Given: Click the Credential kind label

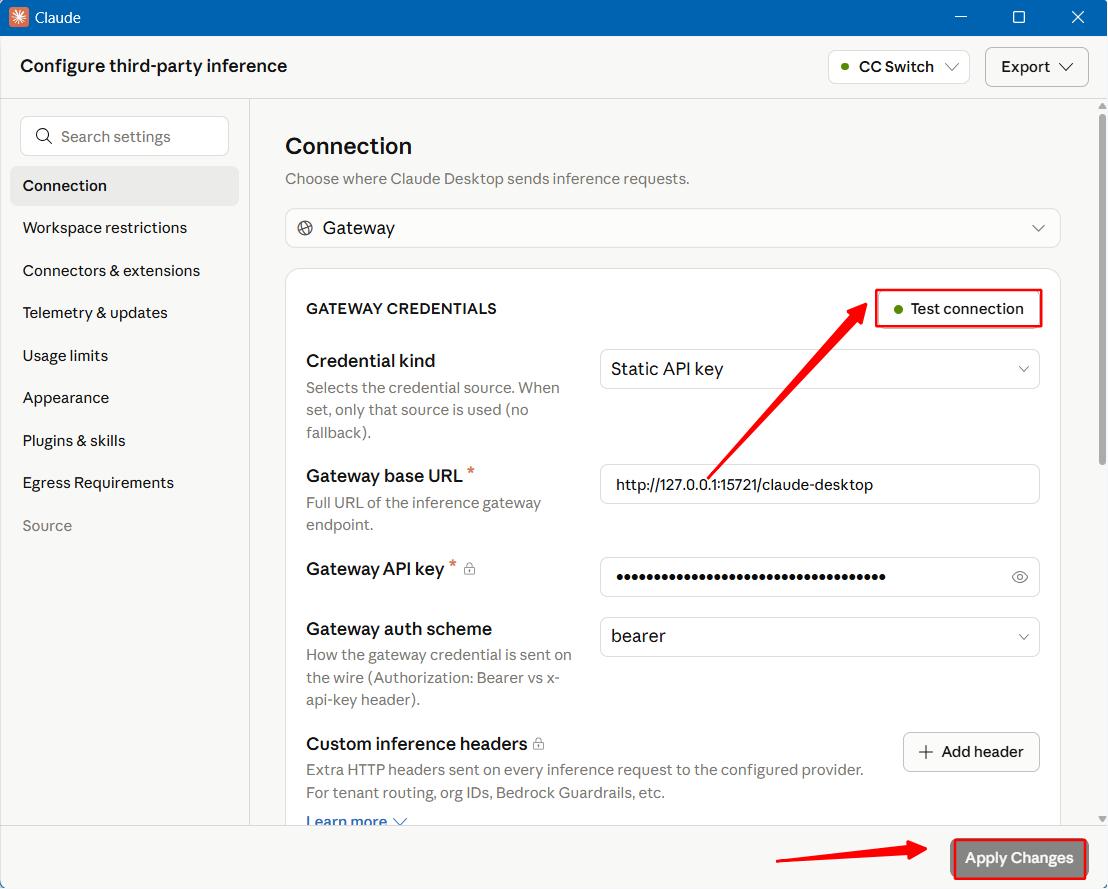Looking at the screenshot, I should point(370,360).
